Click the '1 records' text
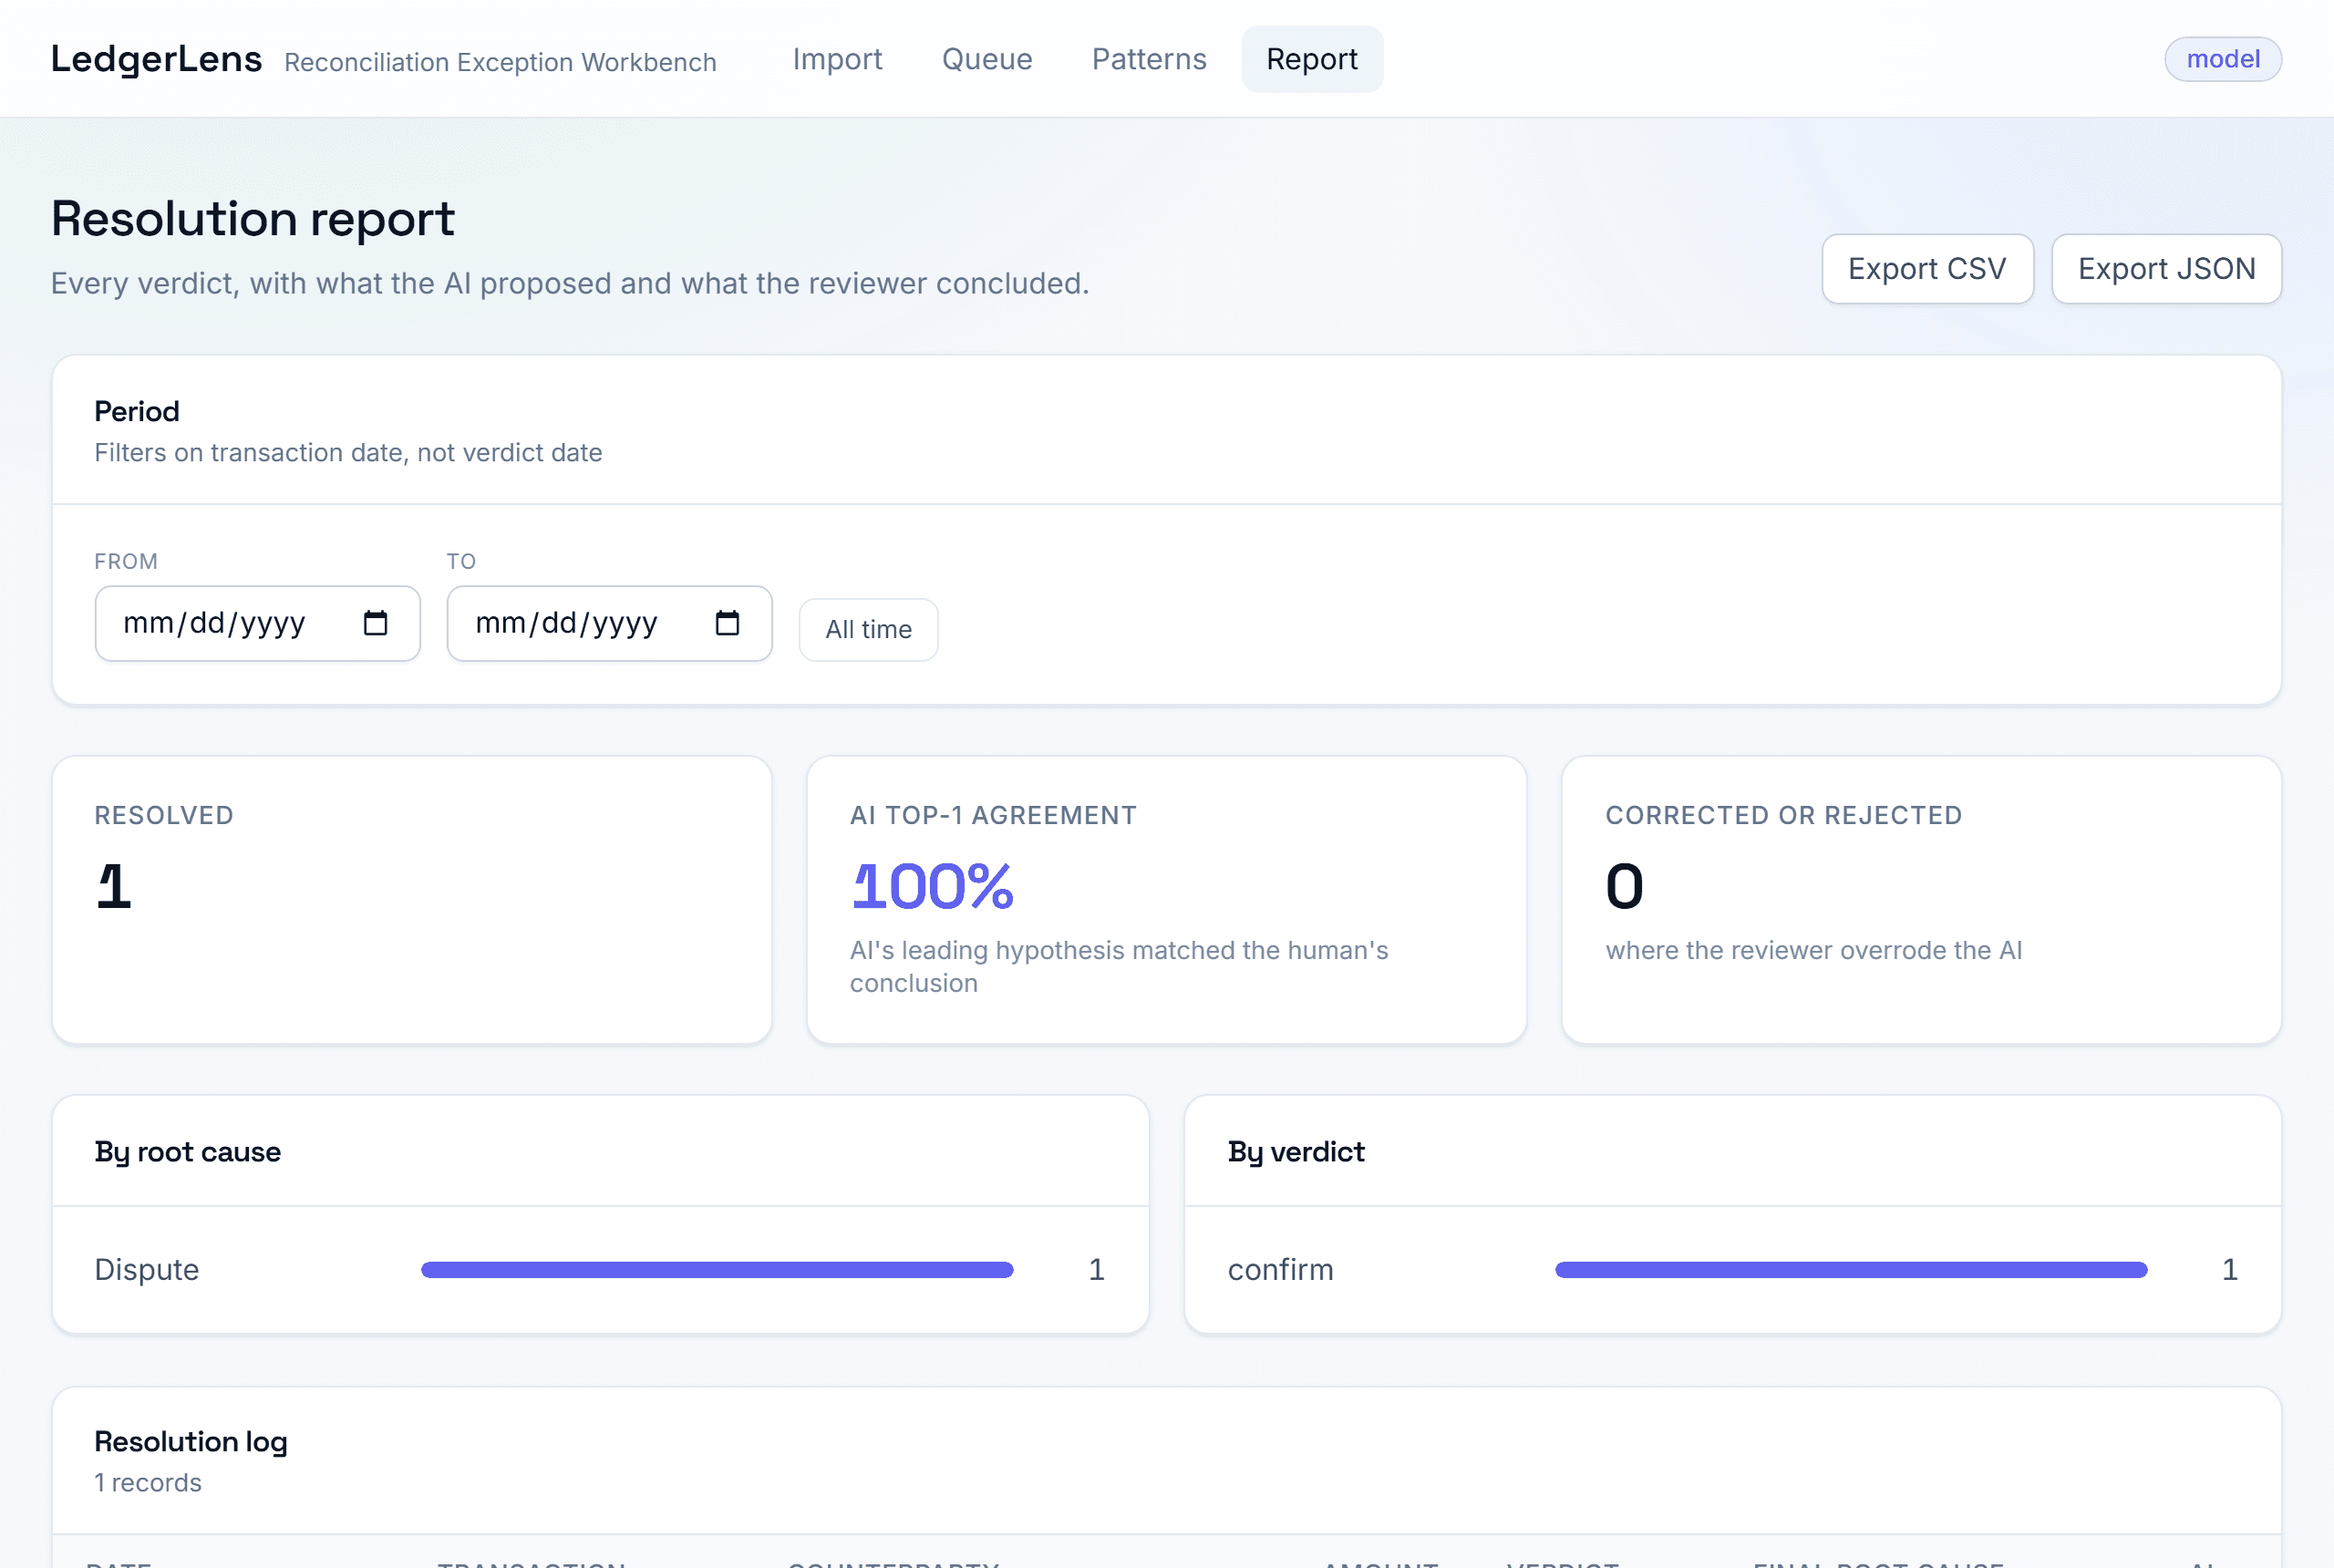The image size is (2334, 1568). 148,1483
